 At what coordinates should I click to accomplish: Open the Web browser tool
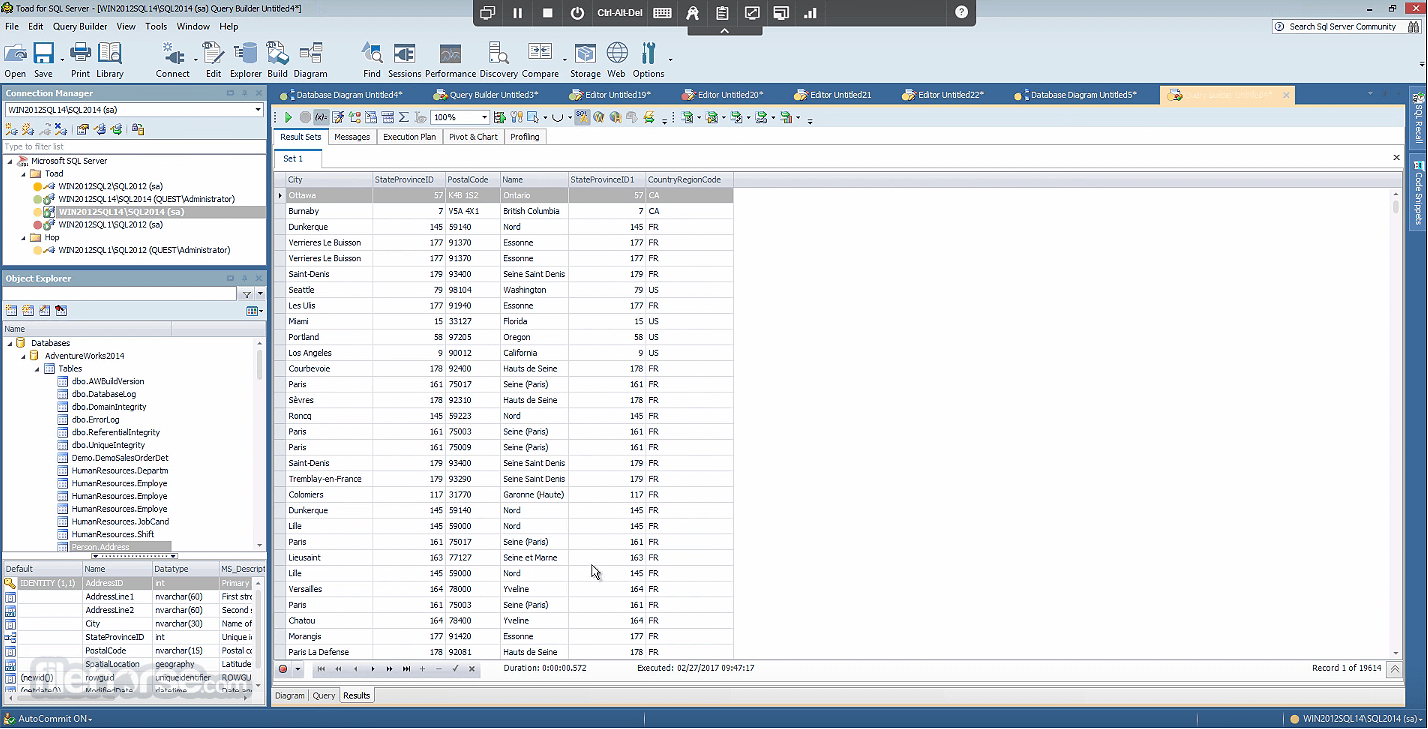click(x=617, y=59)
